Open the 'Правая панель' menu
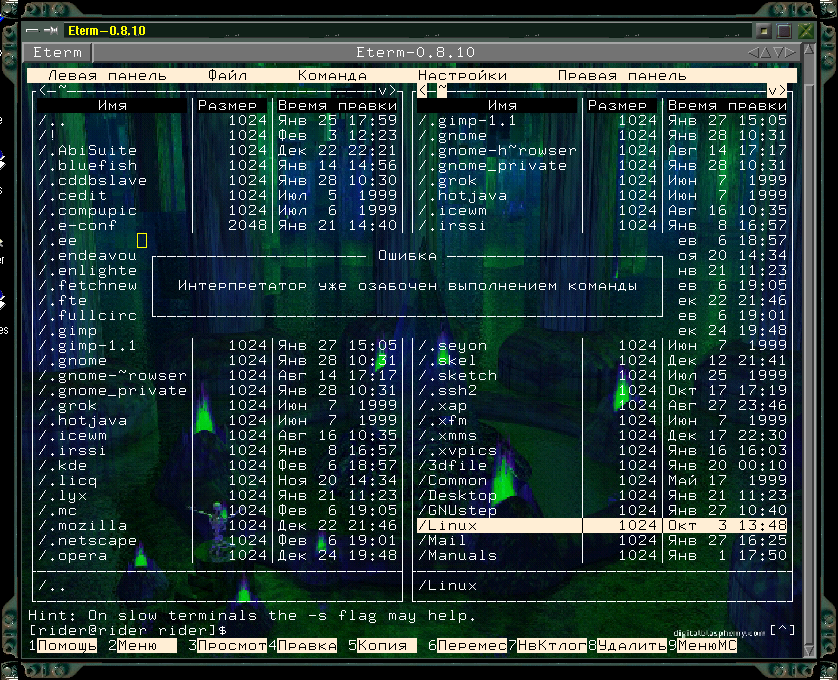The image size is (838, 680). (622, 75)
